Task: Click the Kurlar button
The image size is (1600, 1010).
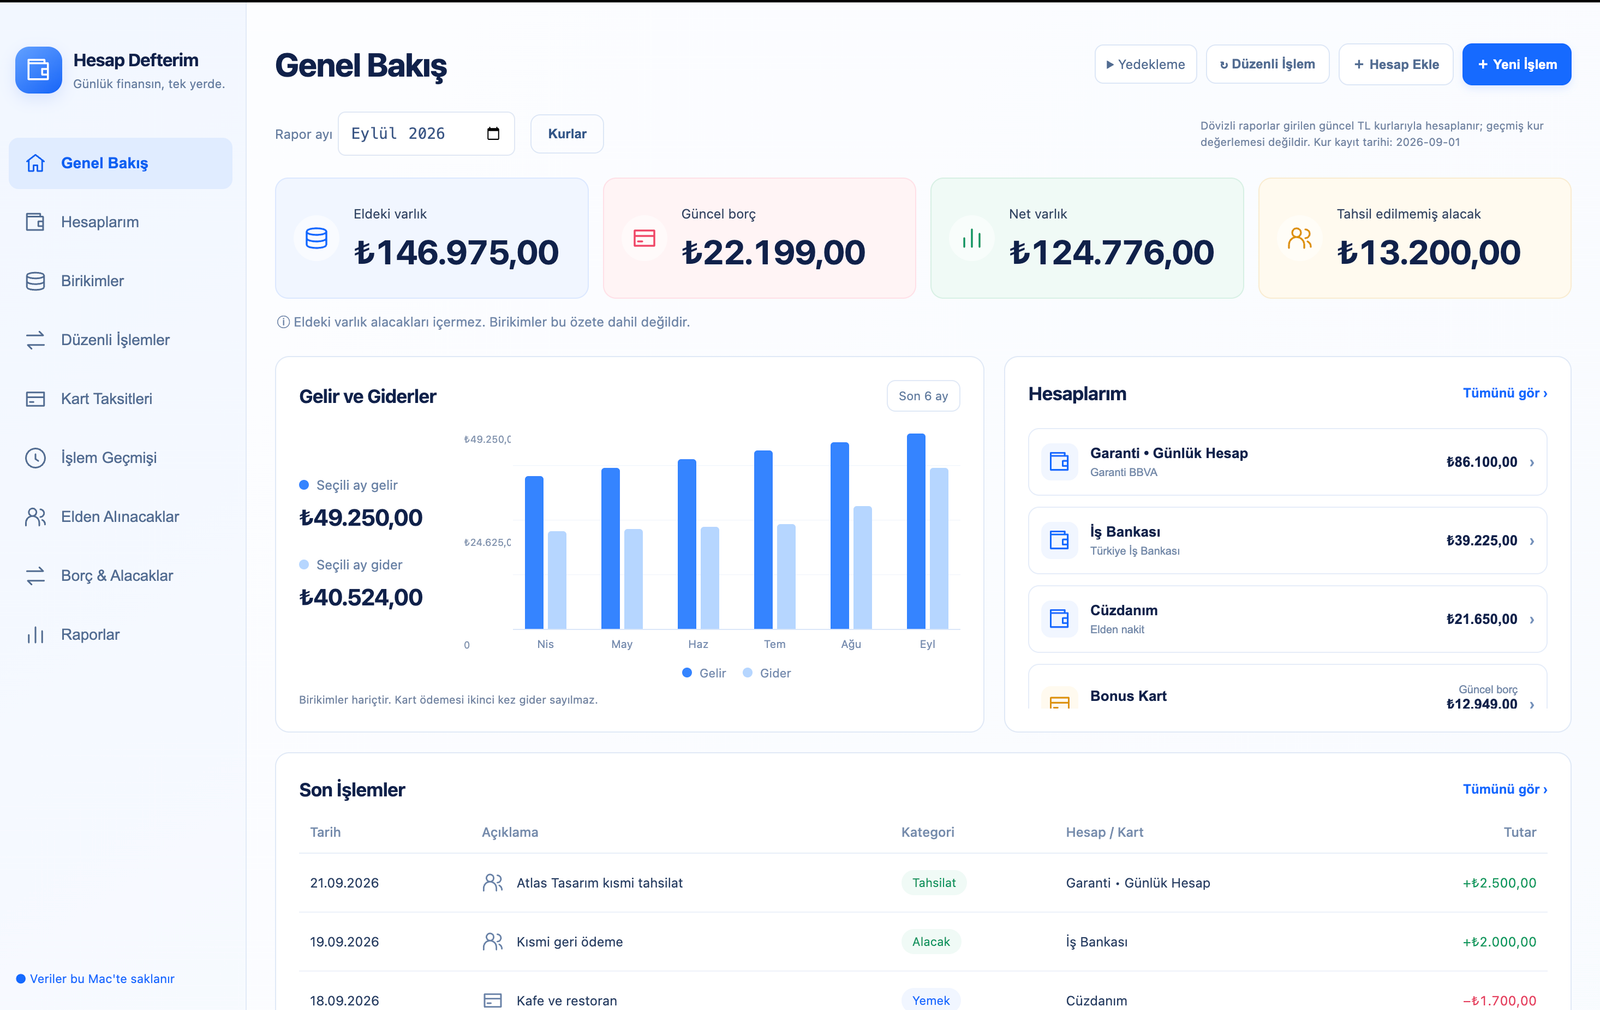Action: coord(567,134)
